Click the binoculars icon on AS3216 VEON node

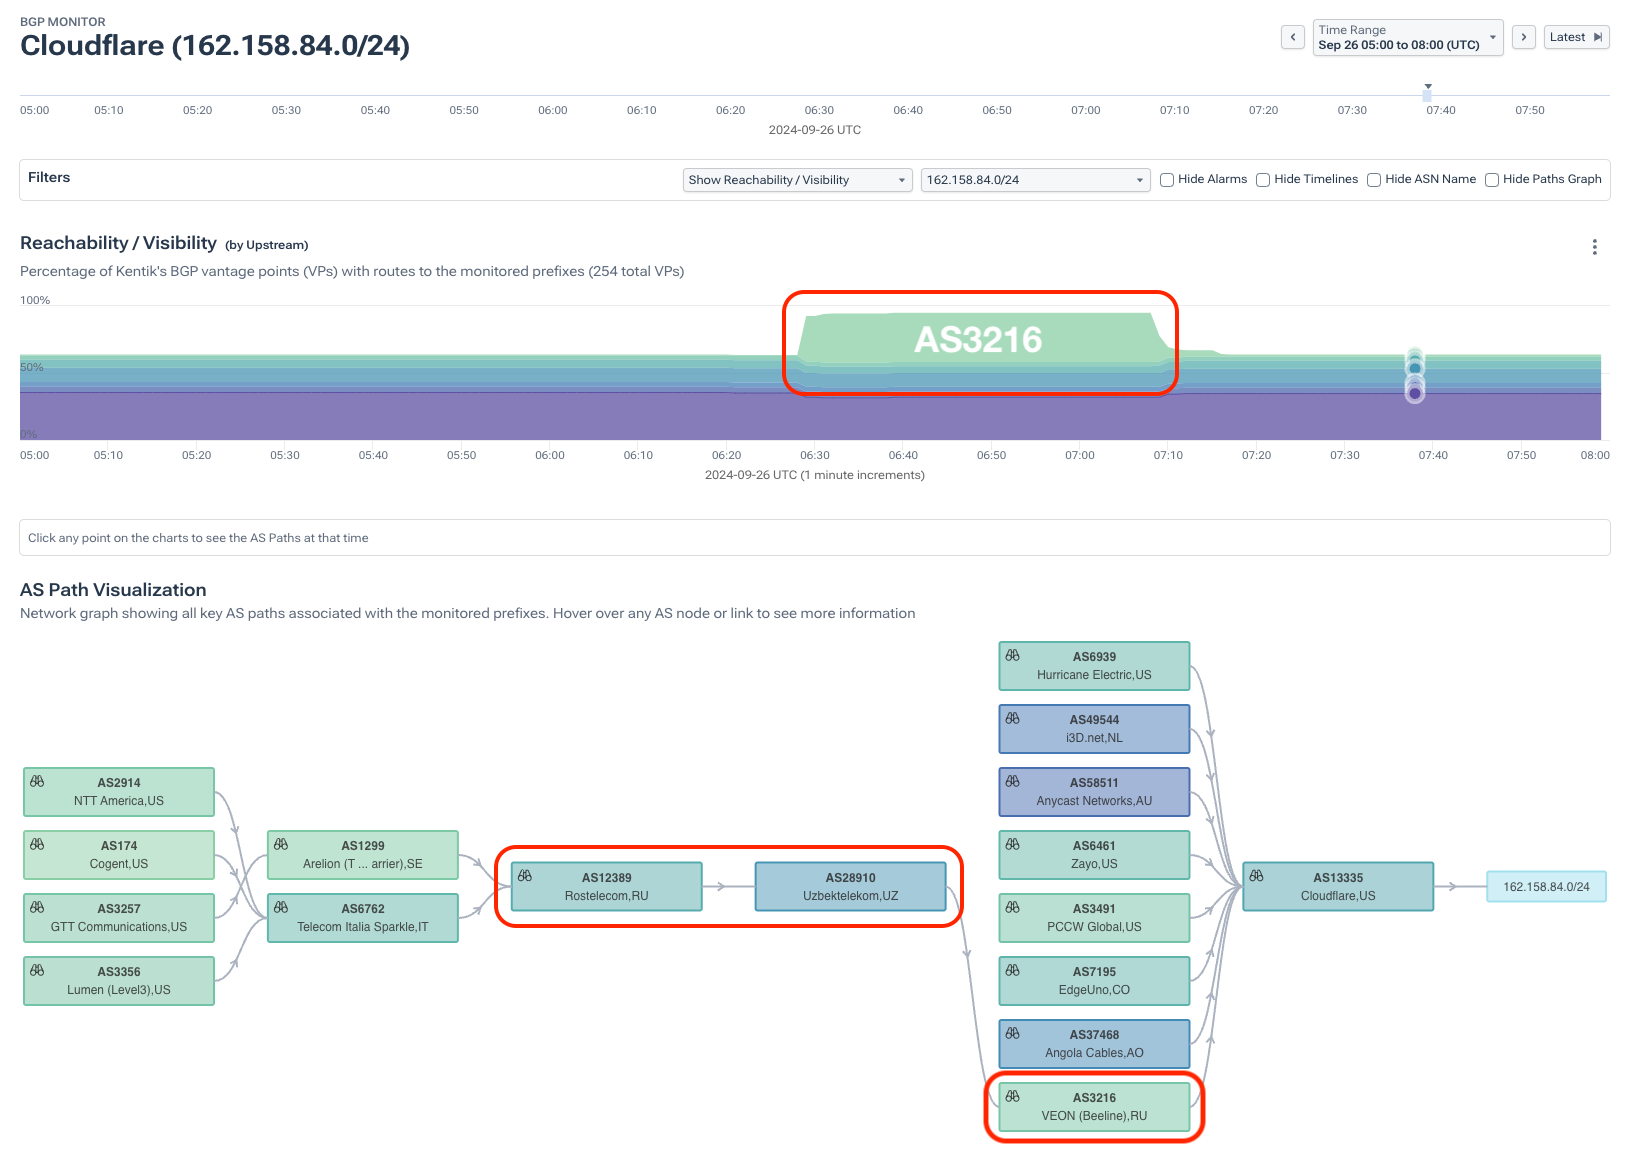(x=1013, y=1096)
